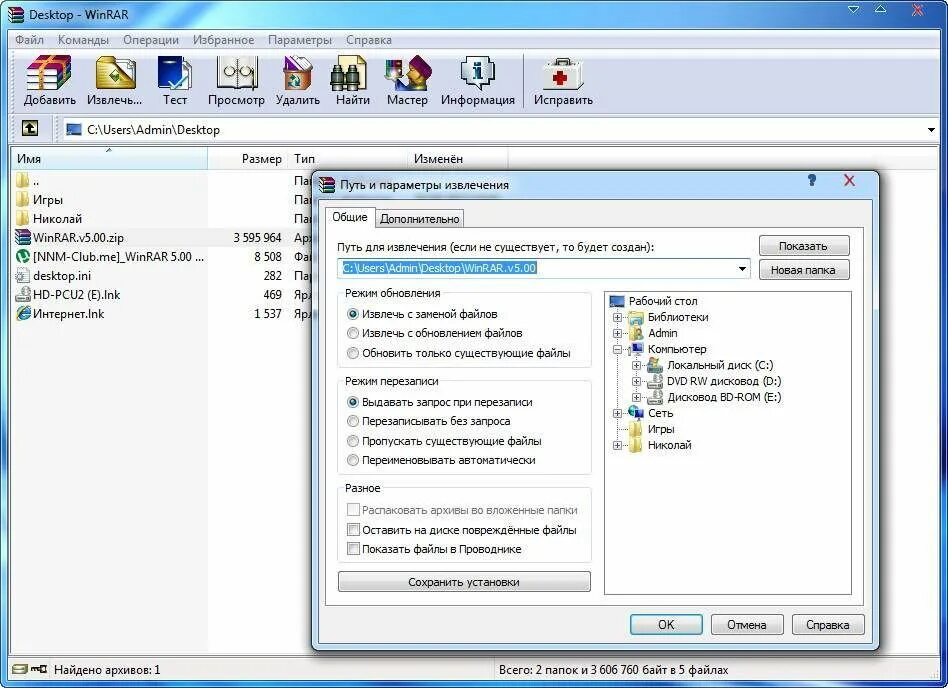Open the main address bar dropdown

click(931, 129)
